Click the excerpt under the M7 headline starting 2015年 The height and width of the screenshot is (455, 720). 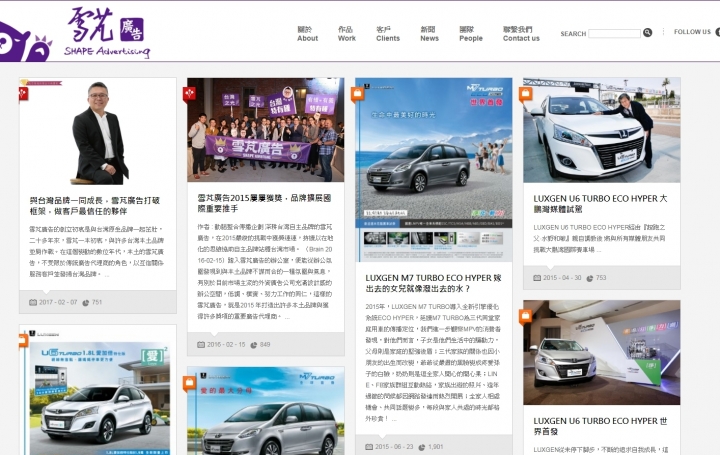point(433,362)
